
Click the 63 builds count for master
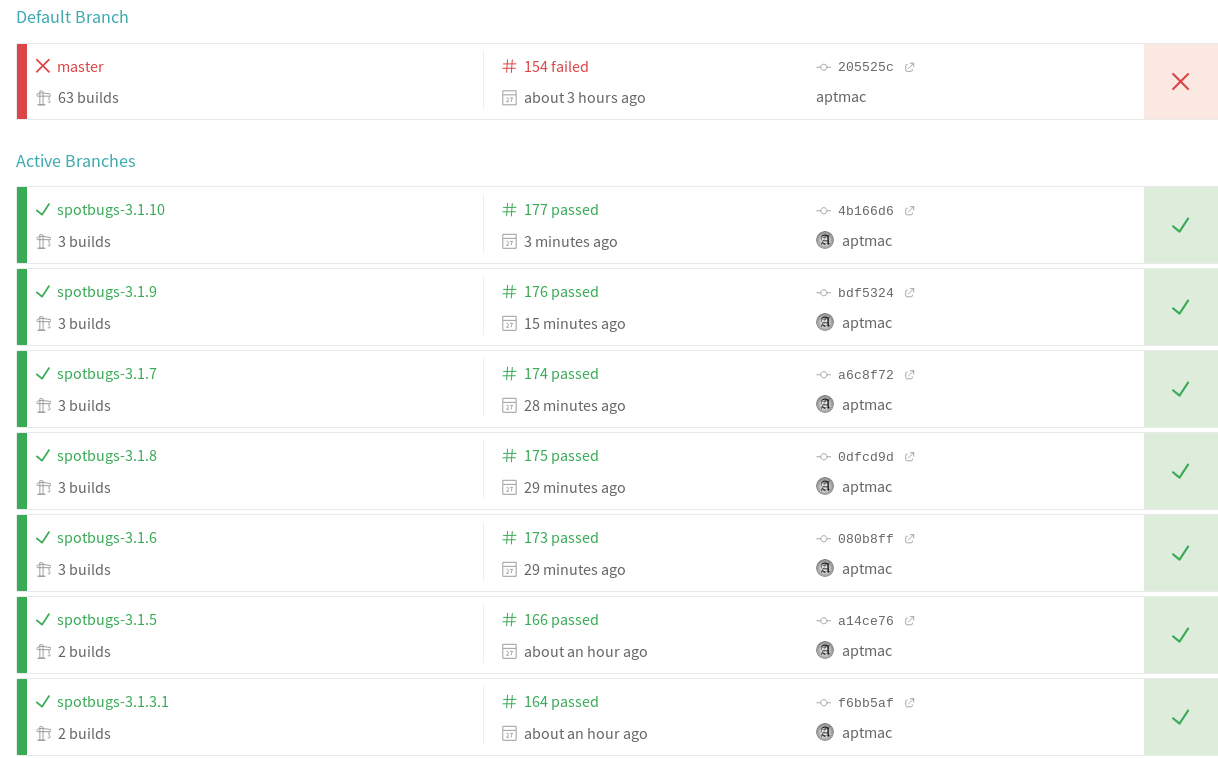[88, 98]
